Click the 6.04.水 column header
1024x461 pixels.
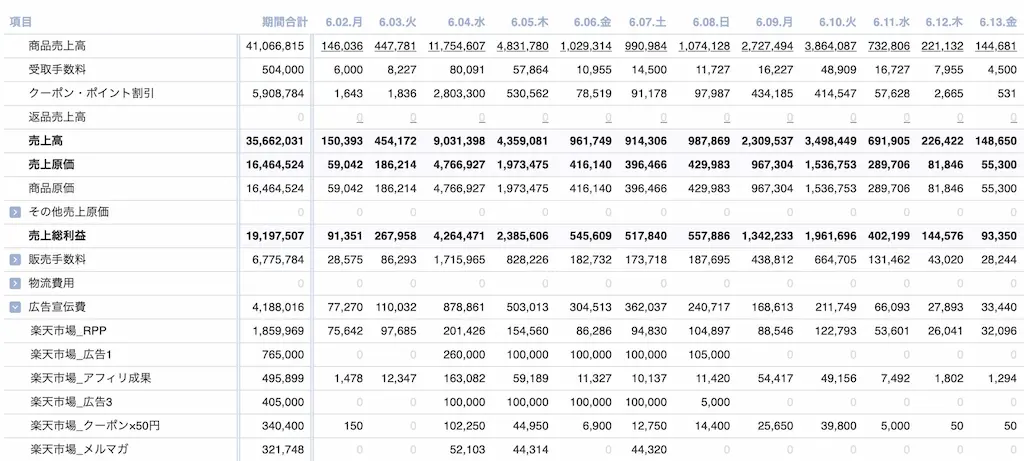point(466,22)
